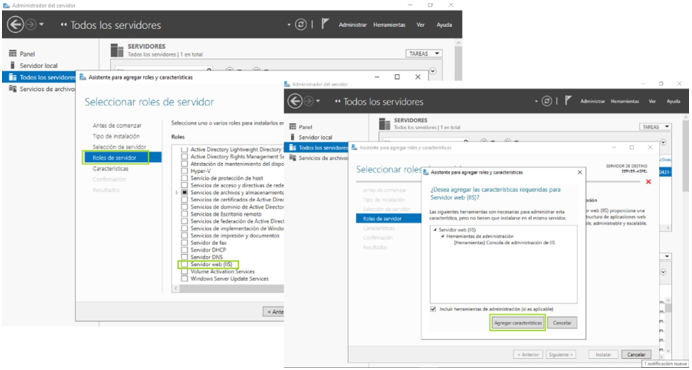Viewport: 692px width, 370px height.
Task: Select Servicios de archivo icon in right sidebar
Action: click(x=292, y=158)
